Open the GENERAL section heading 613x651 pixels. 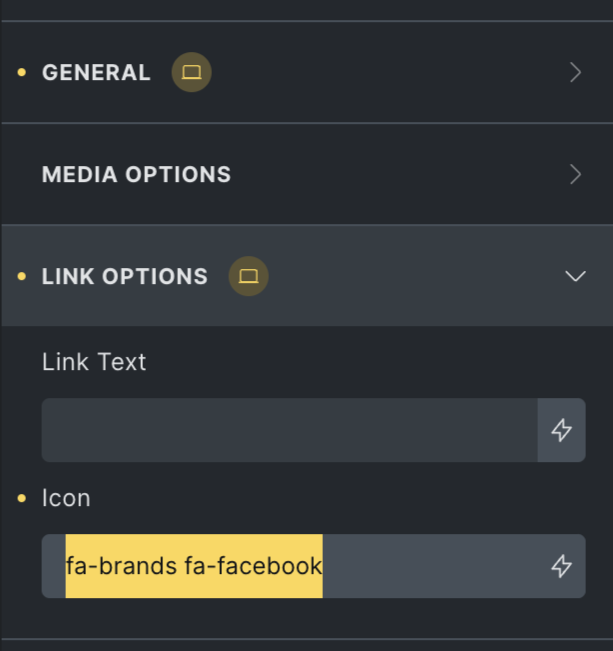tap(96, 73)
